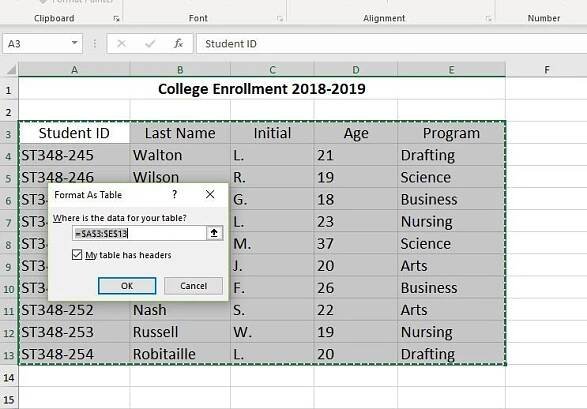Click the Drafting cell in row 4
587x409 pixels.
tap(451, 155)
